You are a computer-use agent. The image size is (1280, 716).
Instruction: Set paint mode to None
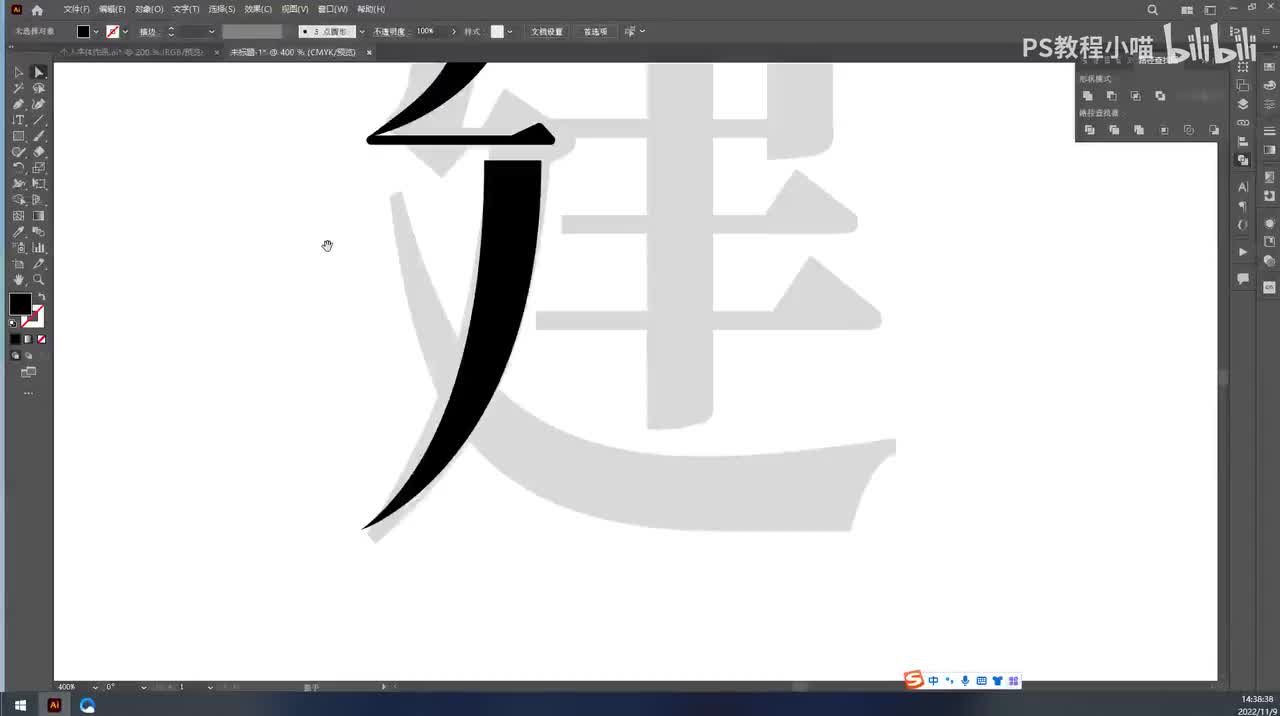pyautogui.click(x=41, y=339)
